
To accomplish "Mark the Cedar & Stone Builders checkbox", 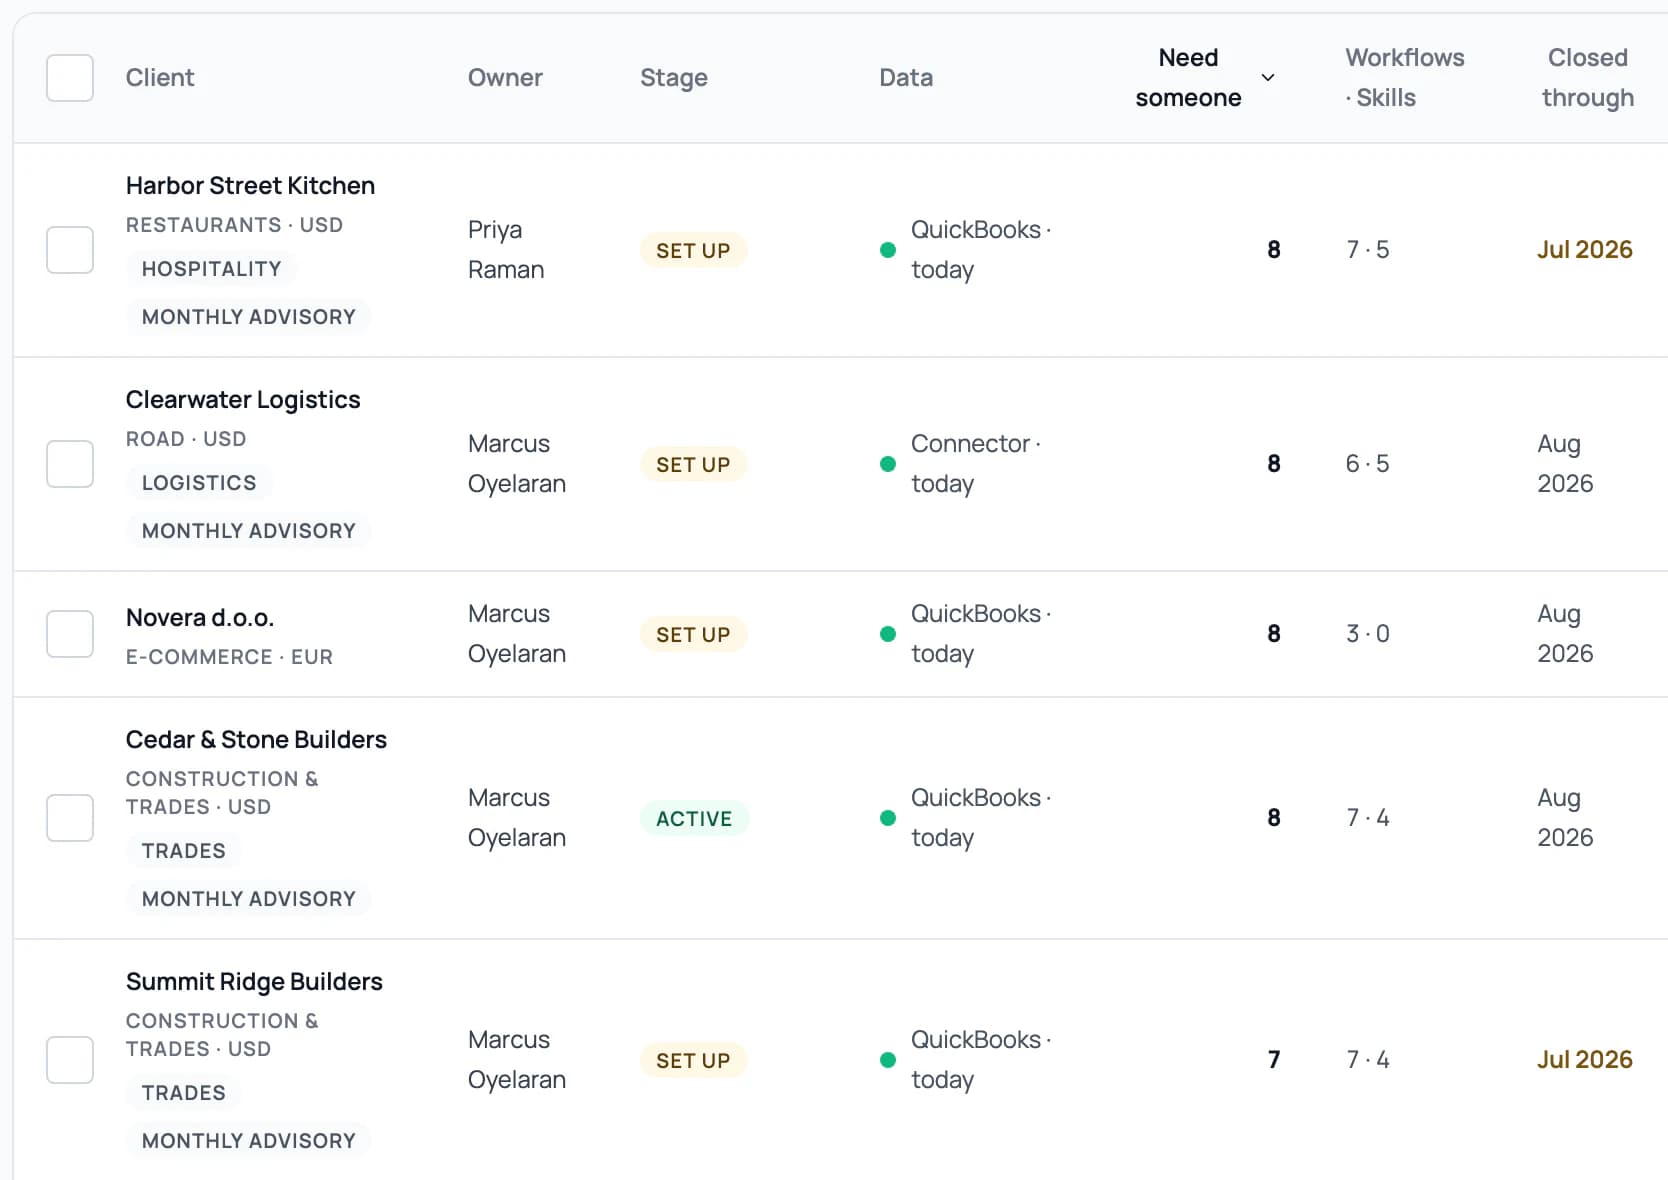I will (70, 818).
